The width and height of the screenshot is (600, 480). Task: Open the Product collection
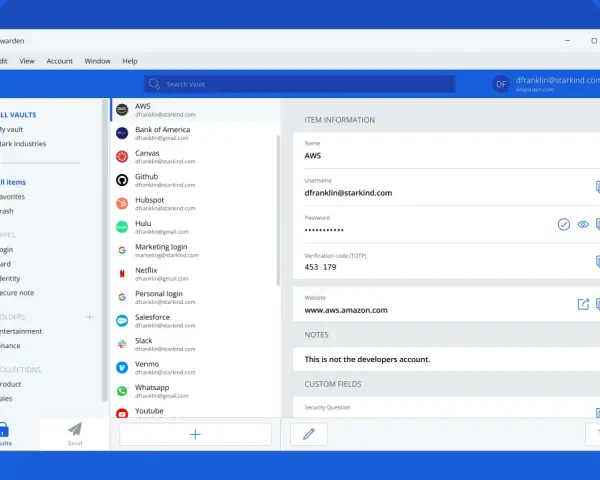pos(10,384)
